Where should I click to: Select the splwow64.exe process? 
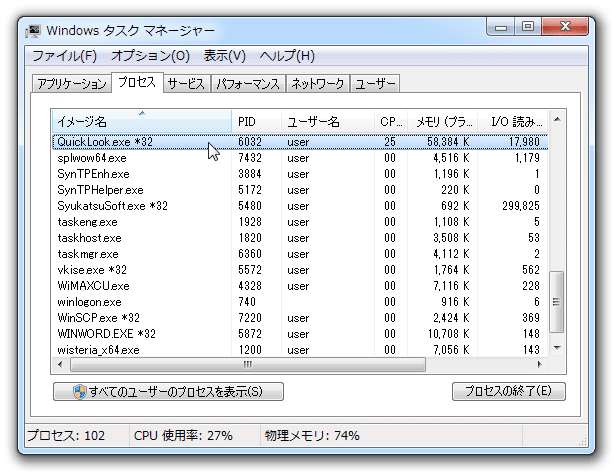point(300,158)
